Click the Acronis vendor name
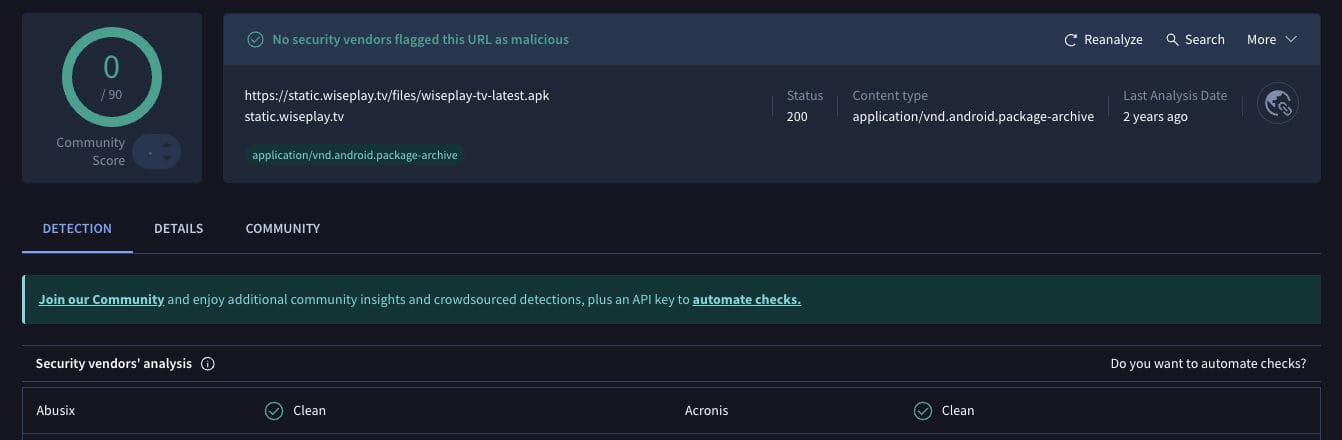1342x440 pixels. pos(706,410)
